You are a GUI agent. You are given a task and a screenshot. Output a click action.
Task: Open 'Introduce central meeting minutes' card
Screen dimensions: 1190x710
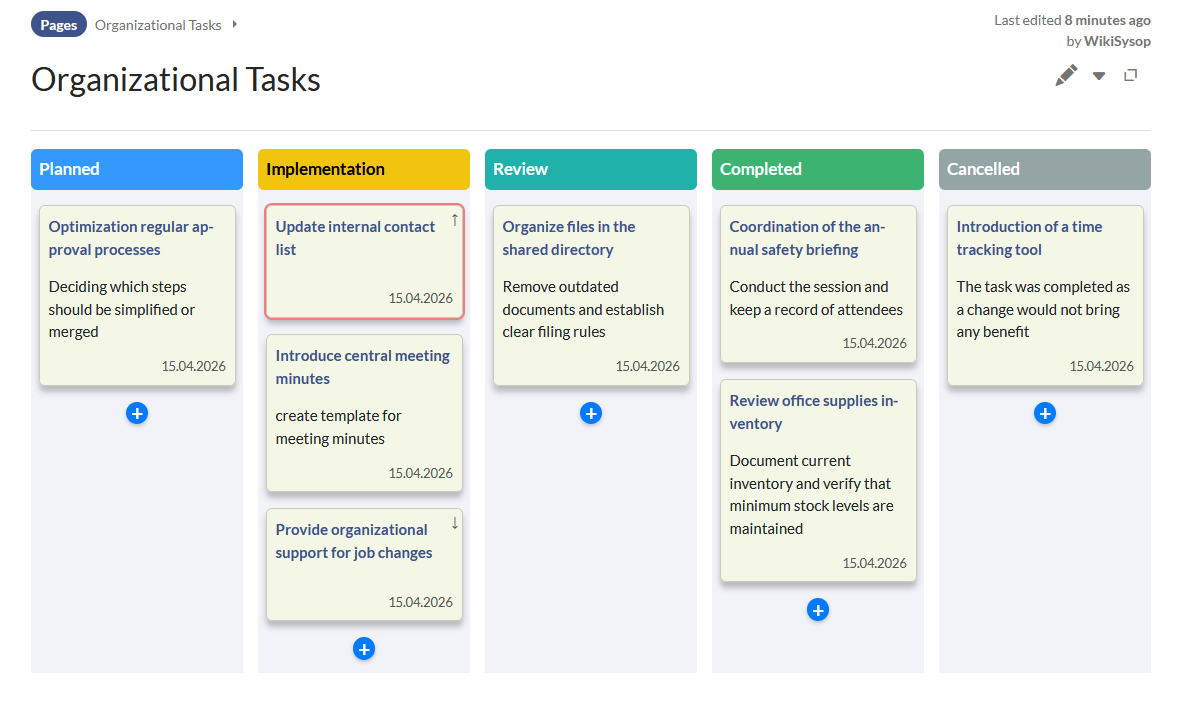(362, 367)
